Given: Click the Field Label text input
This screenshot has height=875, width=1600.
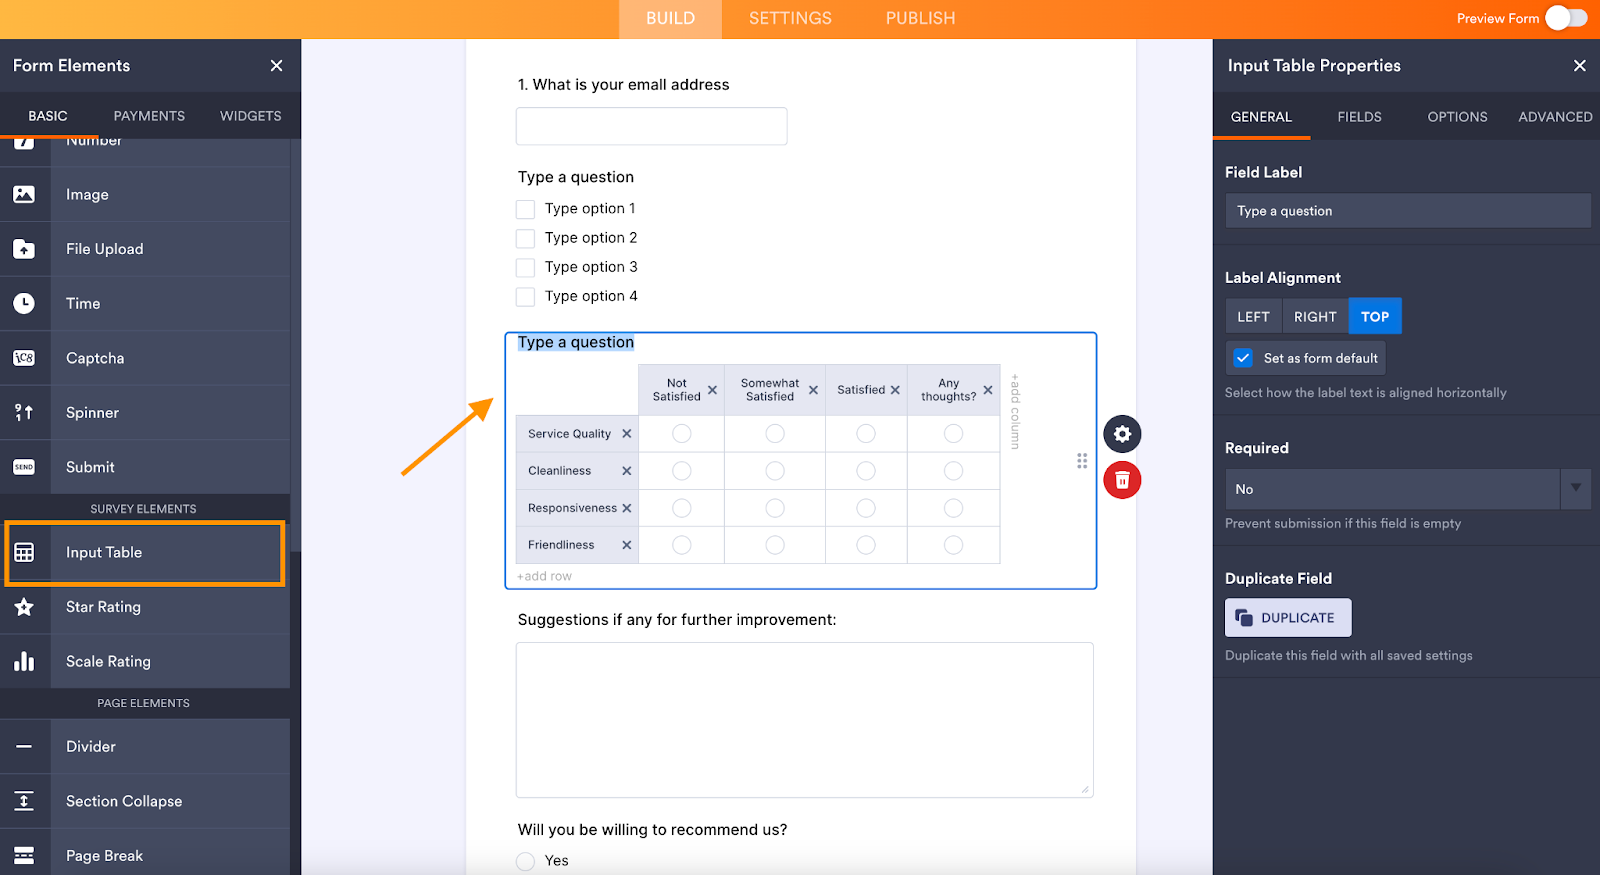Looking at the screenshot, I should point(1408,211).
